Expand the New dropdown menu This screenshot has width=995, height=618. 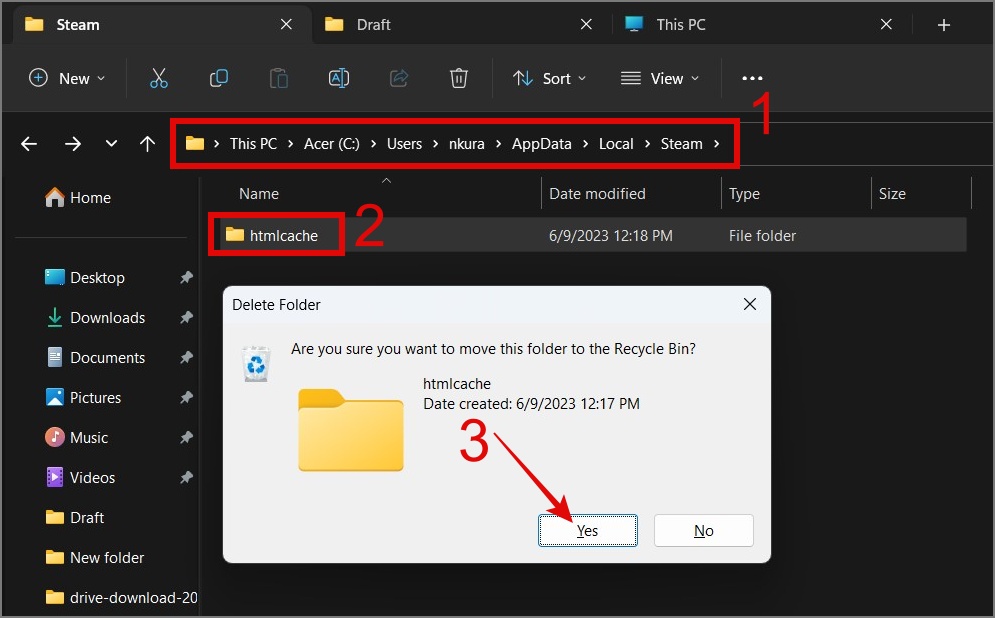point(67,79)
